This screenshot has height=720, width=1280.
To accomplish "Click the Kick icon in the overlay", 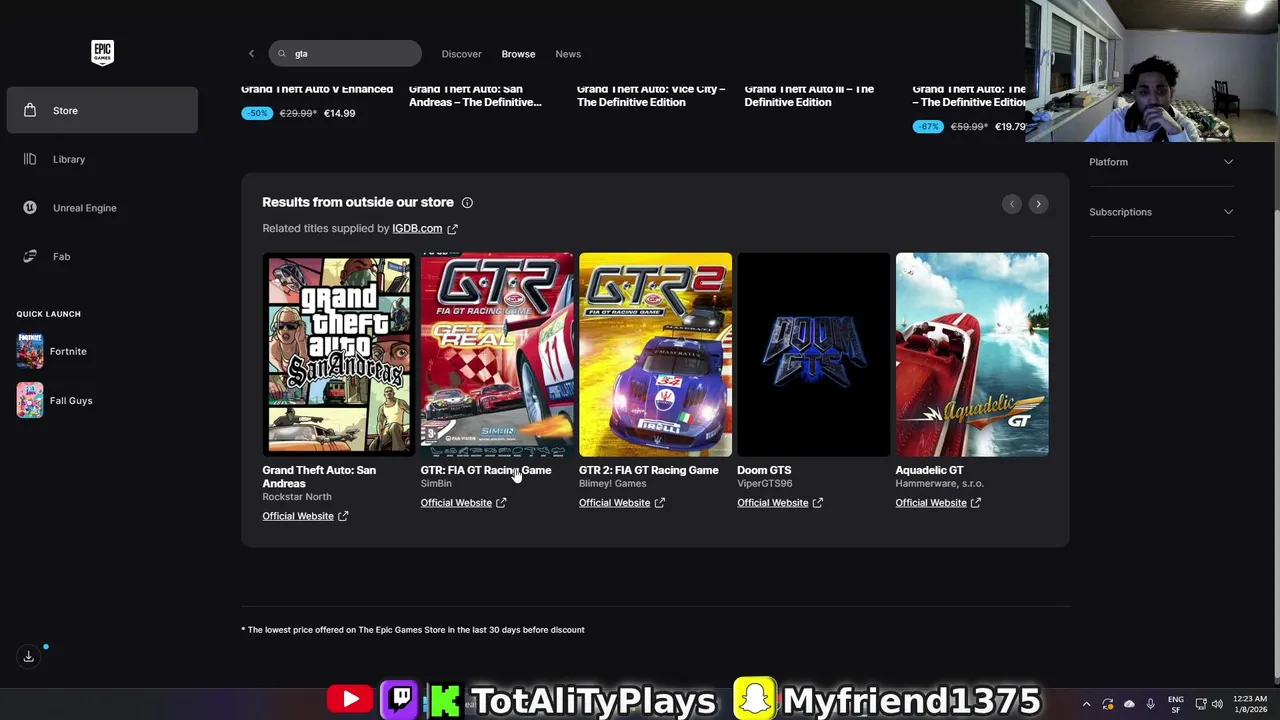I will (x=445, y=700).
